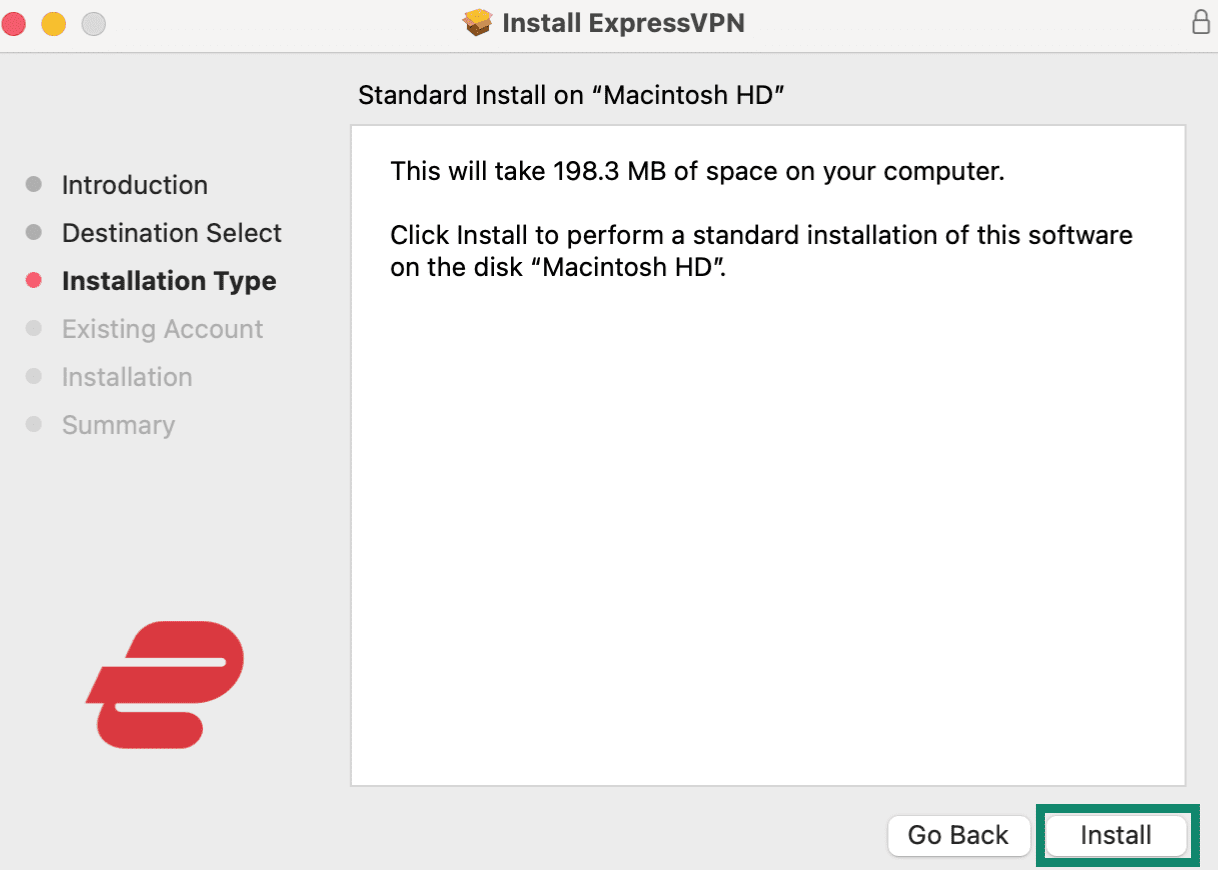The image size is (1218, 870).
Task: Click the Existing Account step label
Action: coord(163,329)
